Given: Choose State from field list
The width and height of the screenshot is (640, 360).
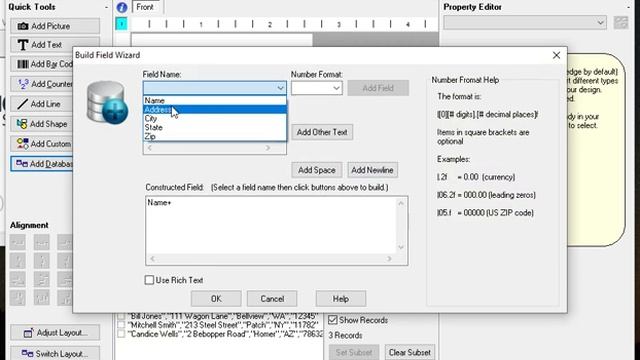Looking at the screenshot, I should (215, 127).
